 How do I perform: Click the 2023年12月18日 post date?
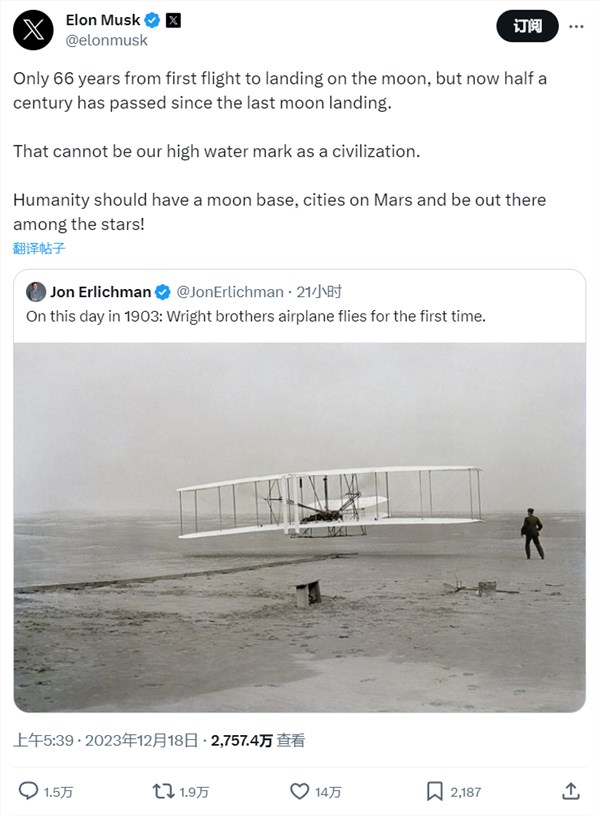point(142,740)
